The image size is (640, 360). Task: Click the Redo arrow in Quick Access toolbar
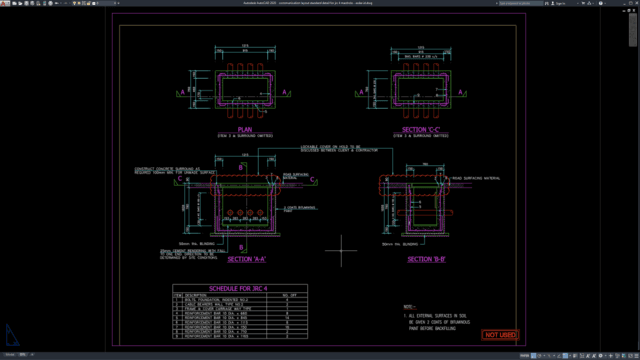(66, 3)
